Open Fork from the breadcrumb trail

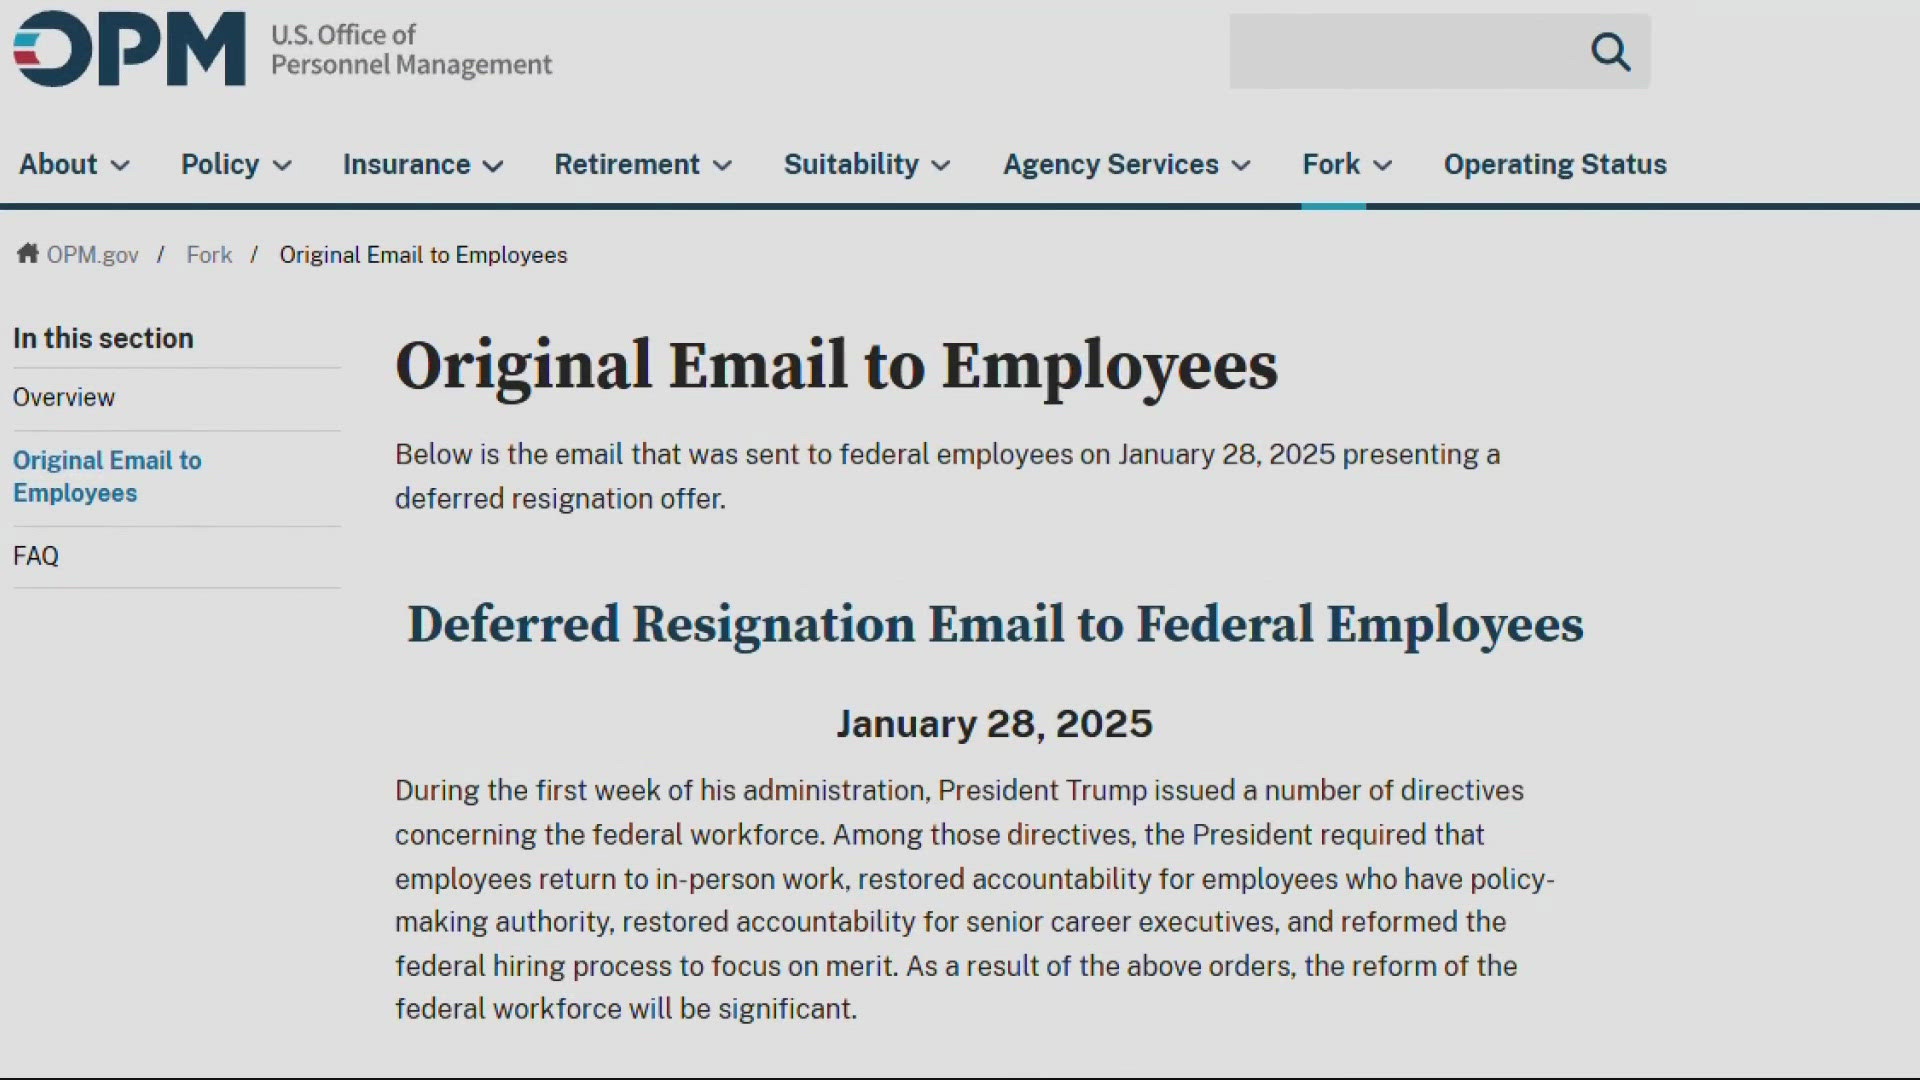pos(209,254)
